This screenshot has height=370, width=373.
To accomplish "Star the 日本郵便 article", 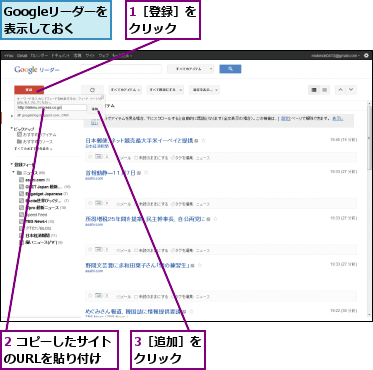I will coord(204,141).
